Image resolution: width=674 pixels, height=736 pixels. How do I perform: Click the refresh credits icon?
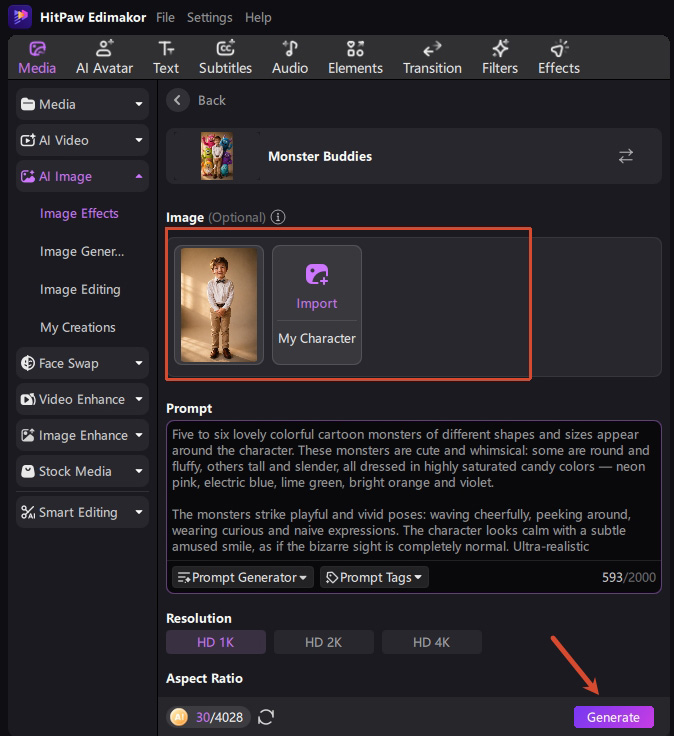pyautogui.click(x=266, y=717)
